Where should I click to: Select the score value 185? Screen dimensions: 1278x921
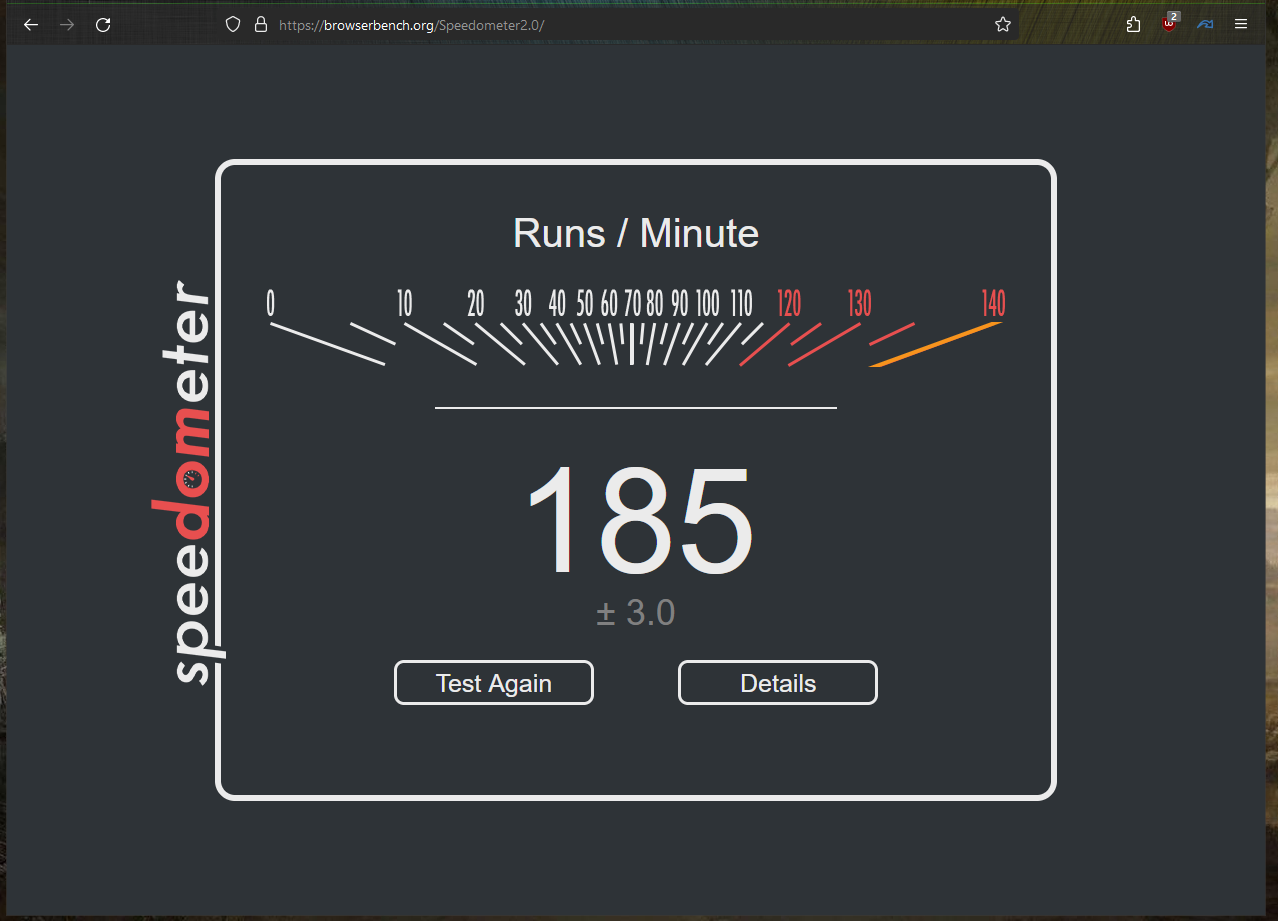click(x=639, y=523)
